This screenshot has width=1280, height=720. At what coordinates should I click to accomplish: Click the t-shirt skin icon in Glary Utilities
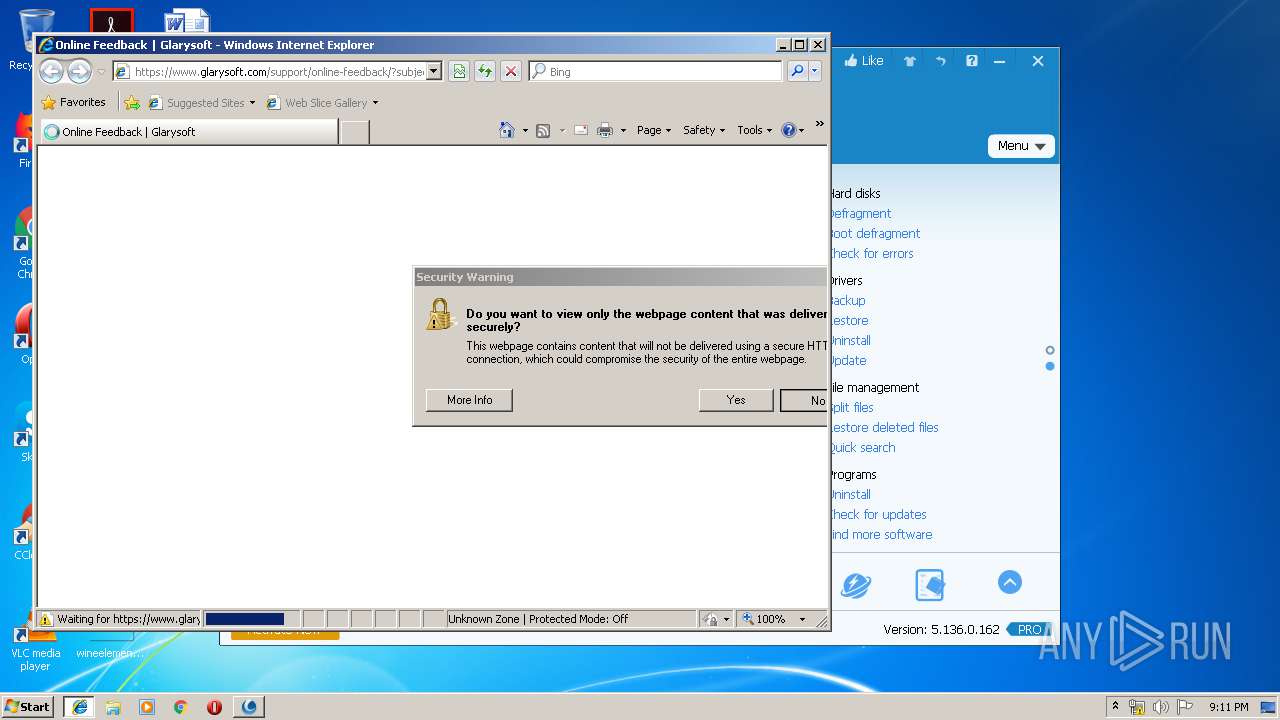pyautogui.click(x=909, y=61)
